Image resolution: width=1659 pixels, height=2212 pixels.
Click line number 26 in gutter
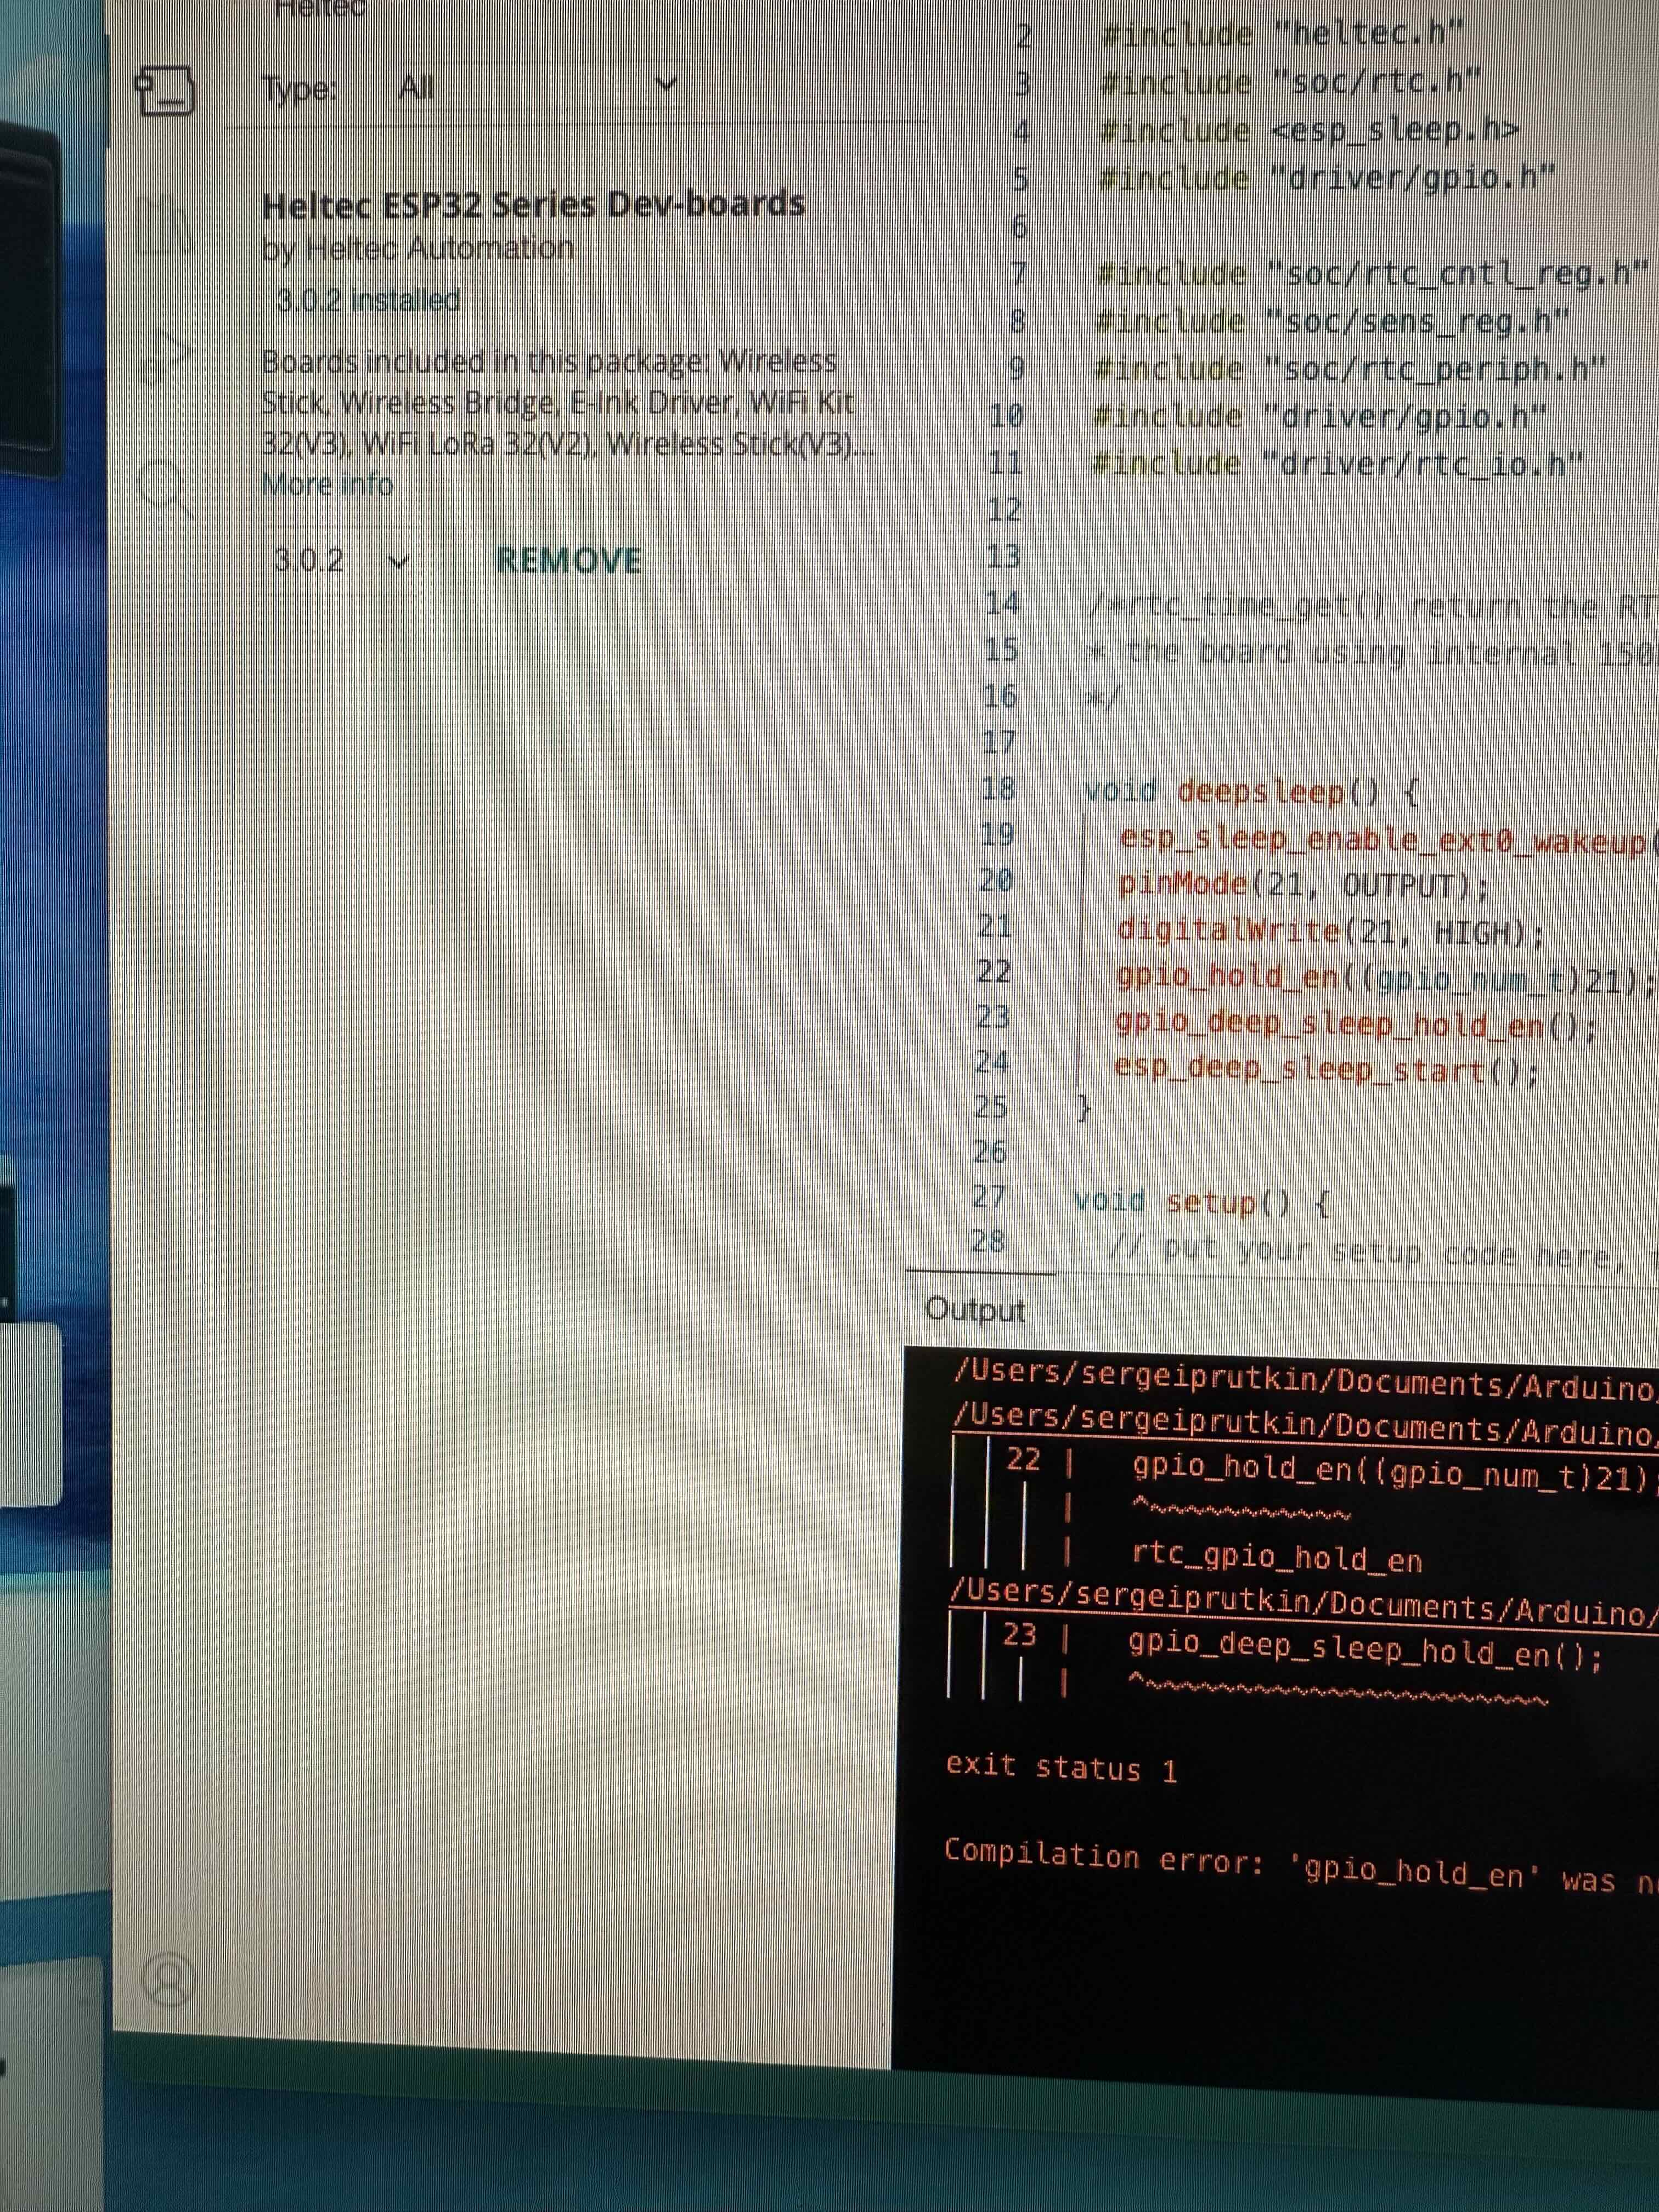coord(990,1152)
